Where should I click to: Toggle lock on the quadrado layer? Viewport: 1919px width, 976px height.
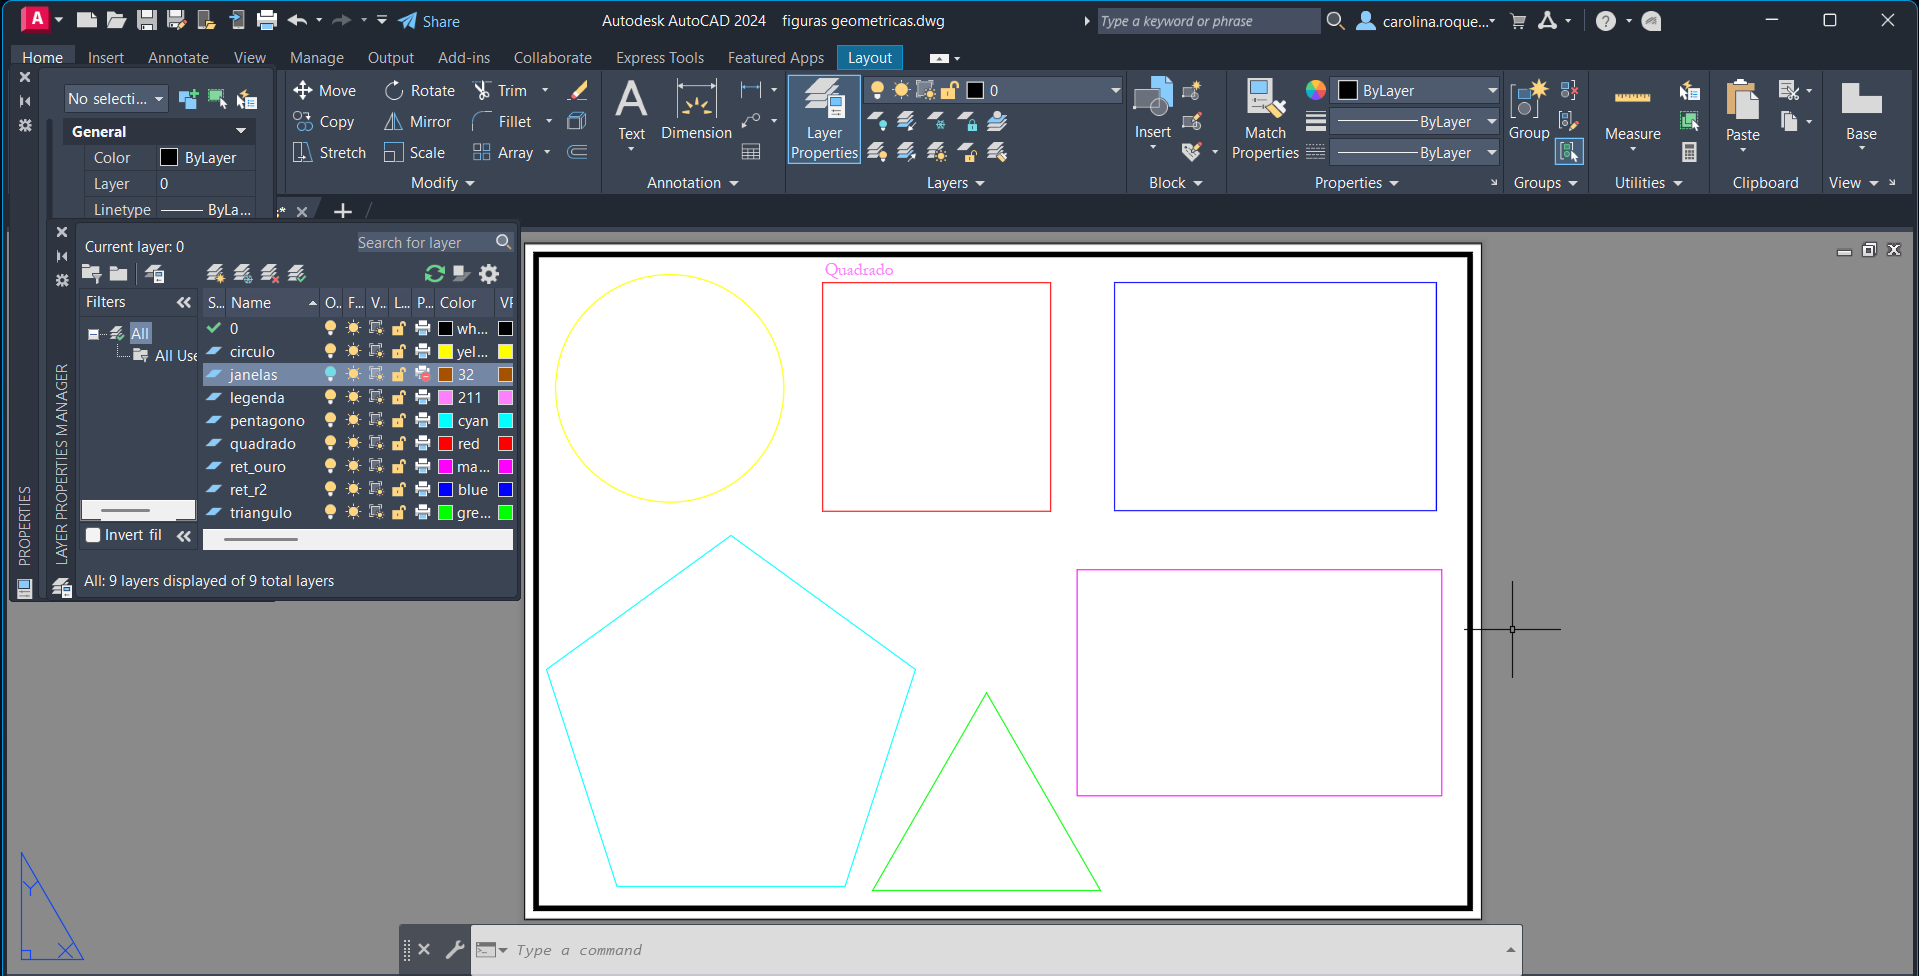click(398, 444)
